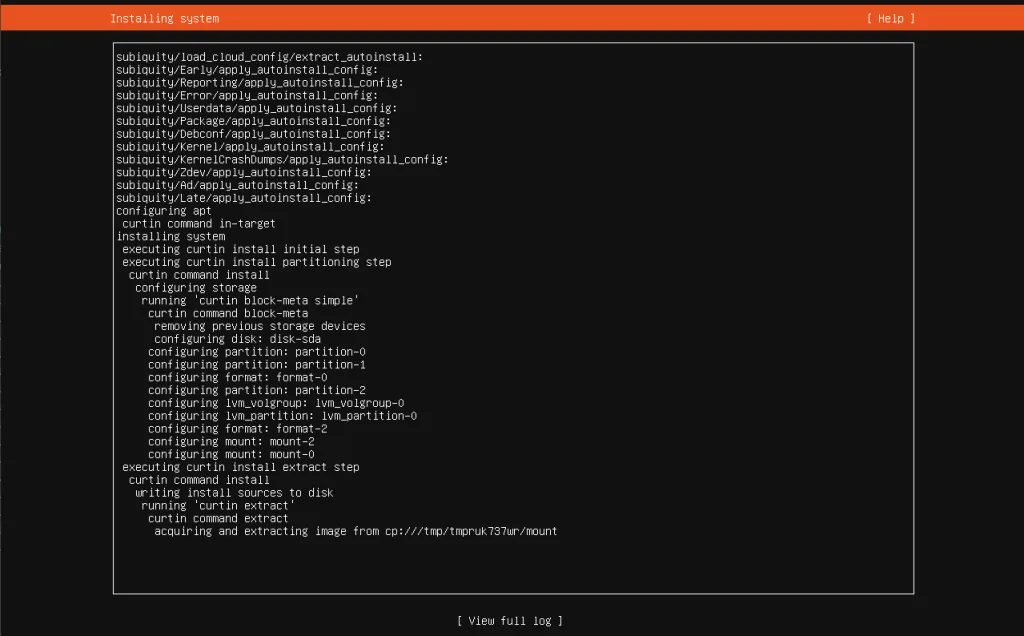Click 'writing install sources to disk' line
1024x636 pixels.
click(x=234, y=493)
